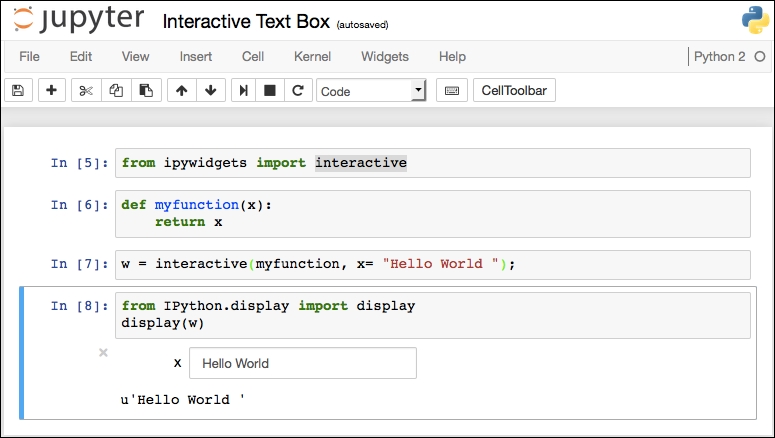775x438 pixels.
Task: Click the Jupyter logo
Action: point(79,20)
